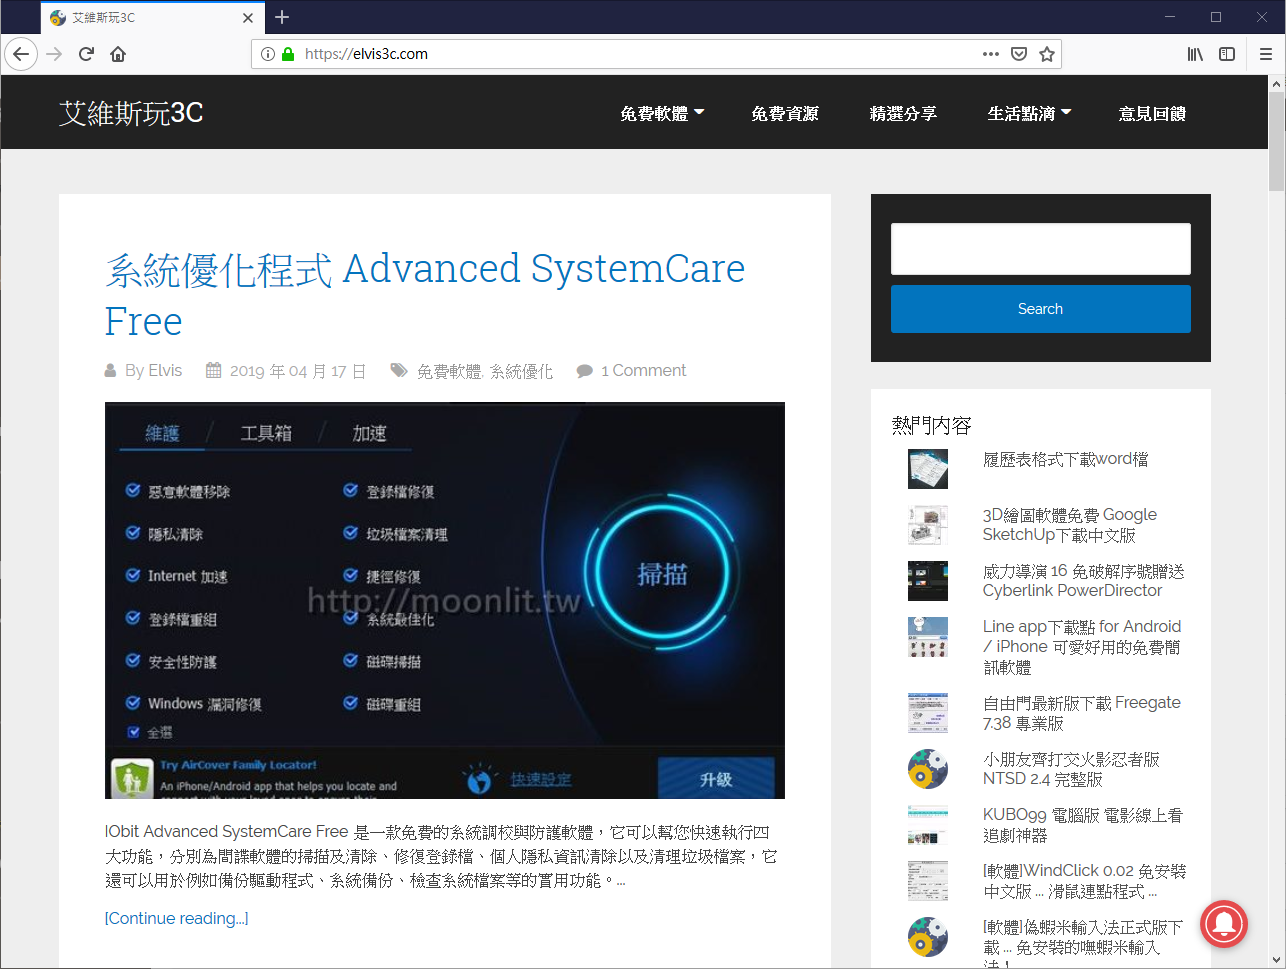The height and width of the screenshot is (969, 1286).
Task: Open the 1 Comment link
Action: pyautogui.click(x=643, y=370)
